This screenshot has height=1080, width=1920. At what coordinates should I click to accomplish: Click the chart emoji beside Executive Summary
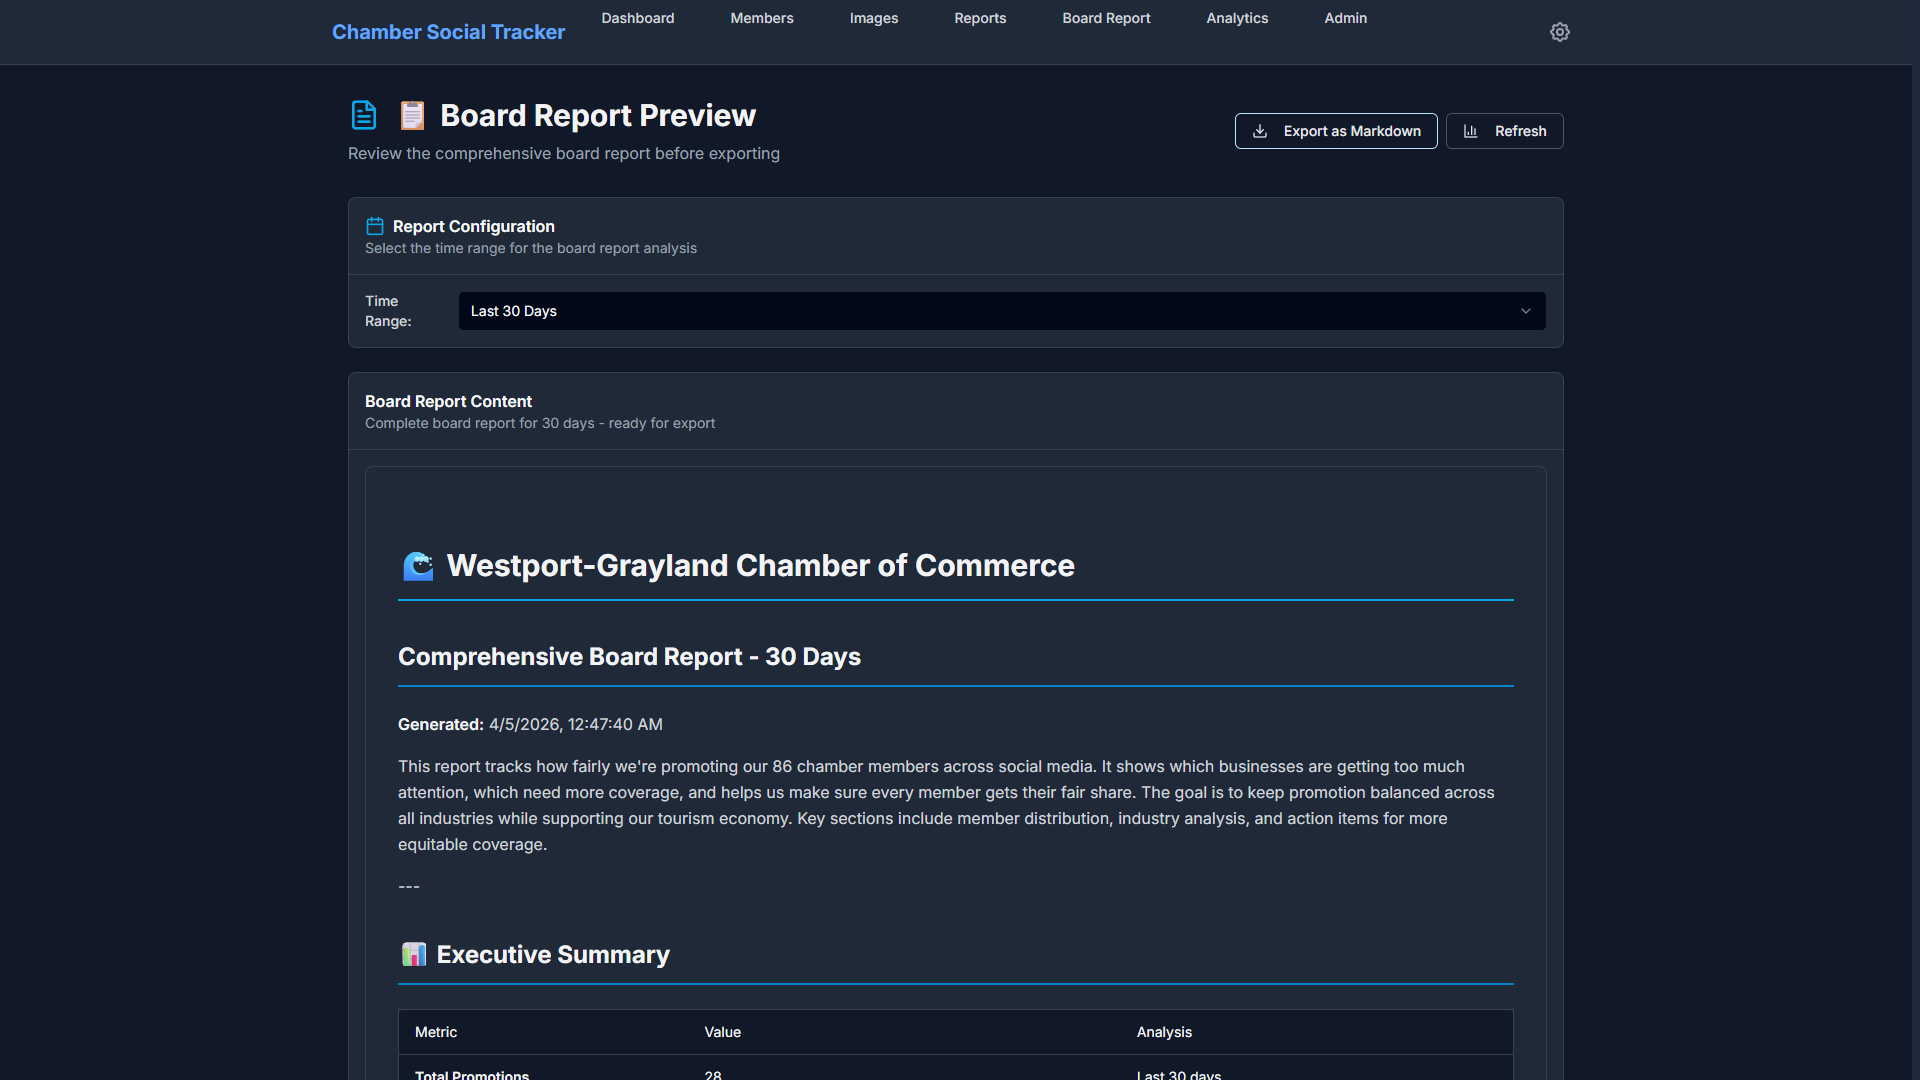414,954
